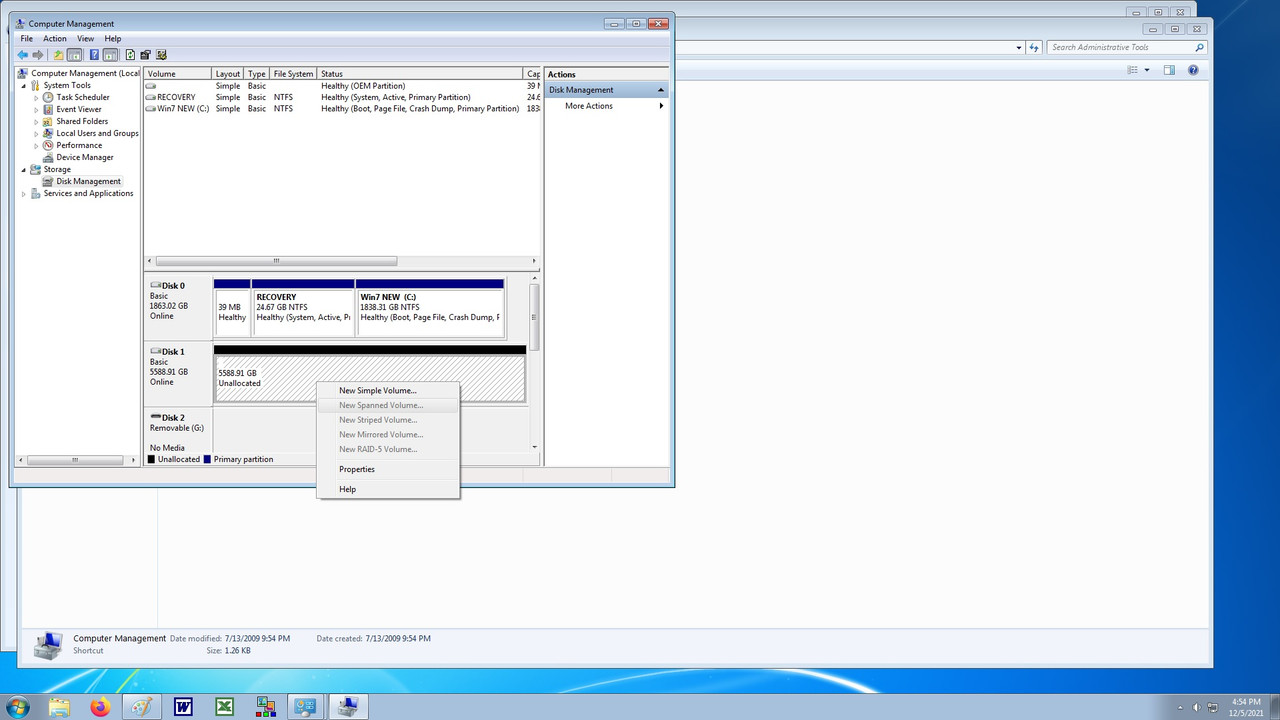
Task: Open the File menu
Action: tap(27, 39)
